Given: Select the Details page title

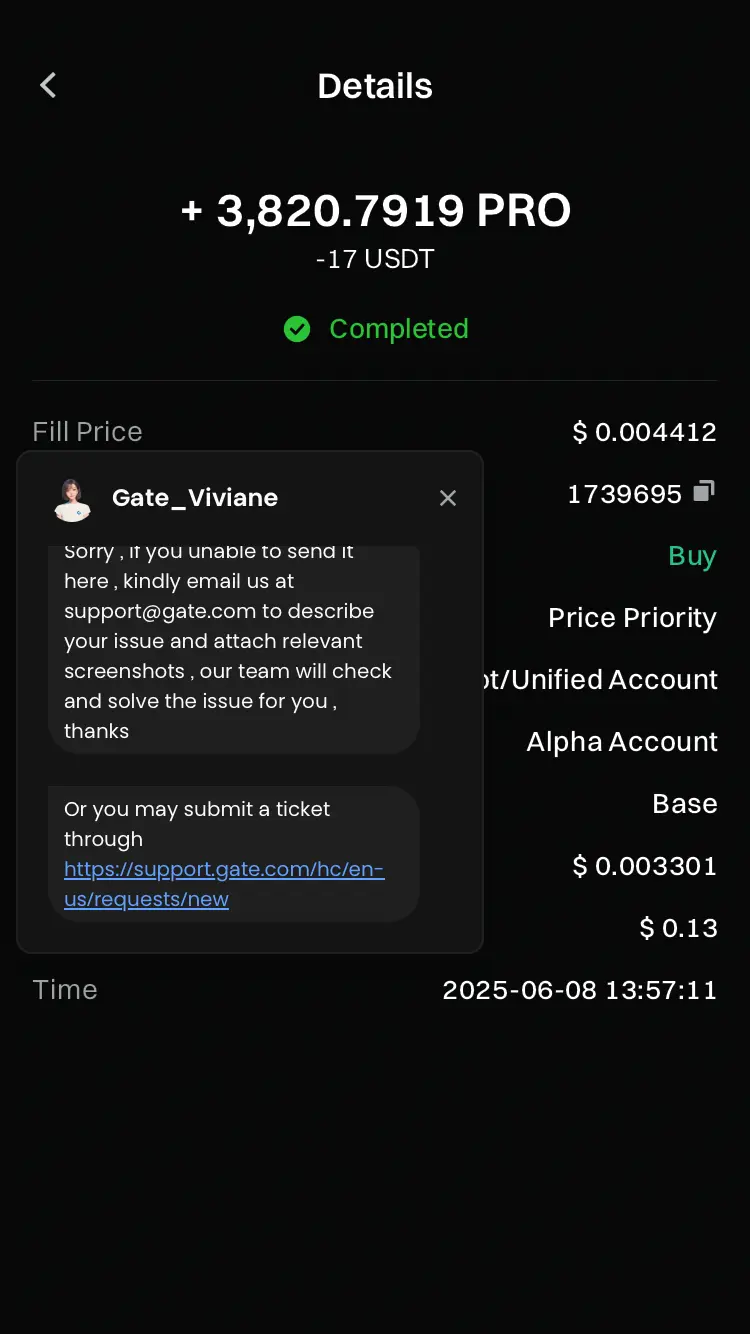Looking at the screenshot, I should 375,87.
